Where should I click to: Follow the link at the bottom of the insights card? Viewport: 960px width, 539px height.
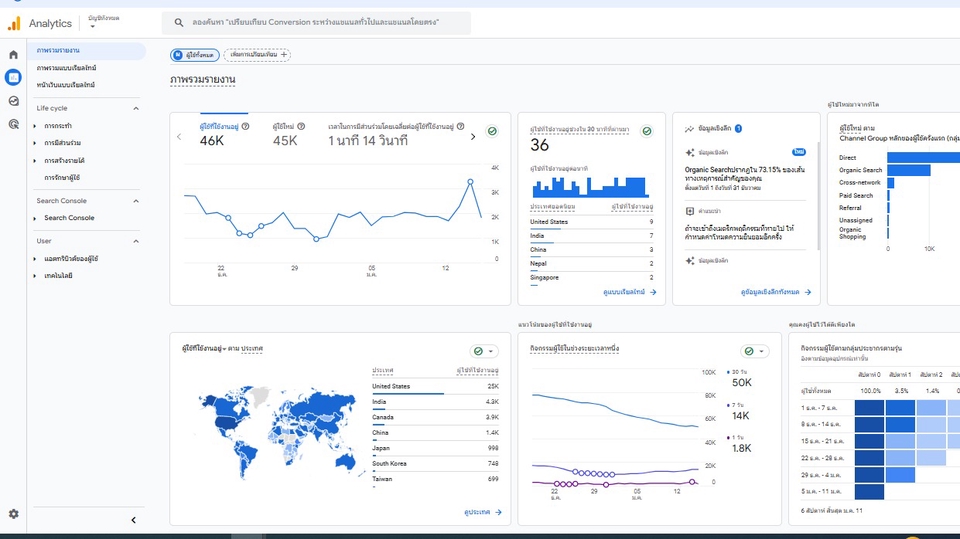(776, 292)
